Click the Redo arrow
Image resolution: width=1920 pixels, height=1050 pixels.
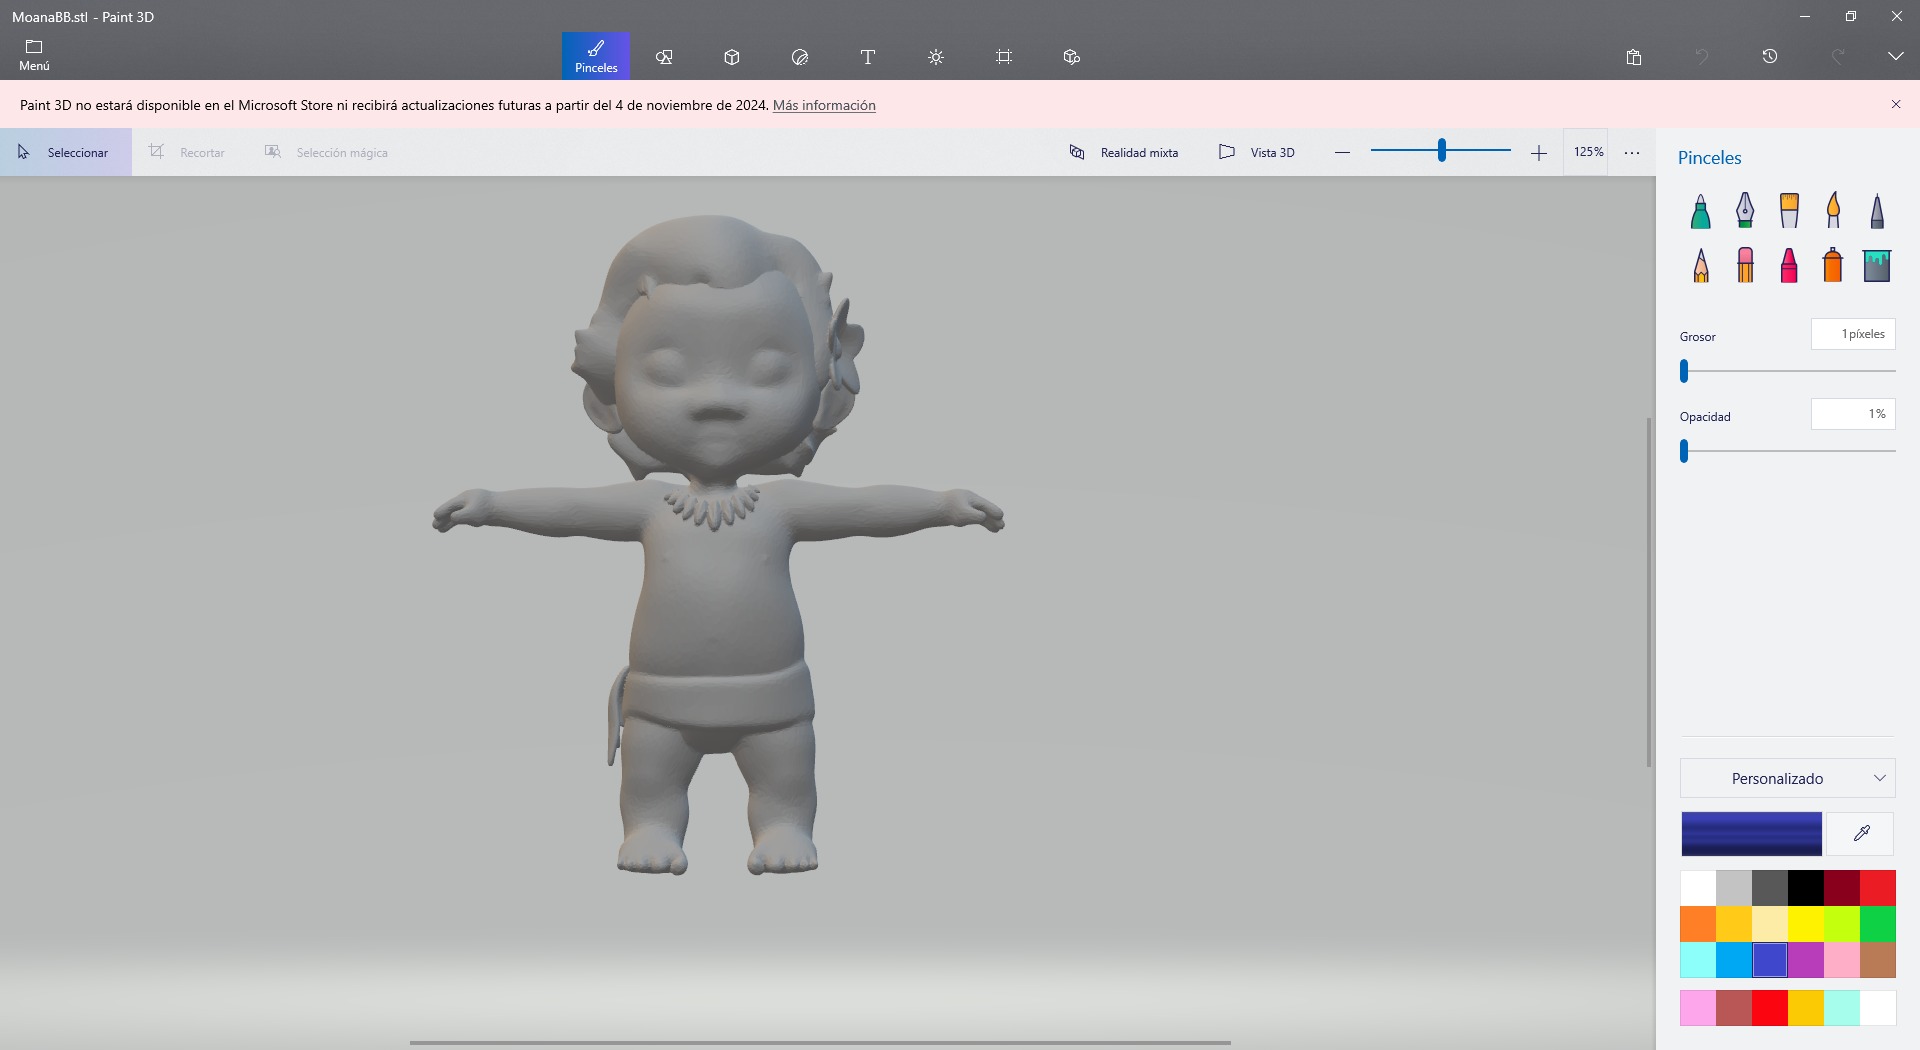tap(1838, 57)
